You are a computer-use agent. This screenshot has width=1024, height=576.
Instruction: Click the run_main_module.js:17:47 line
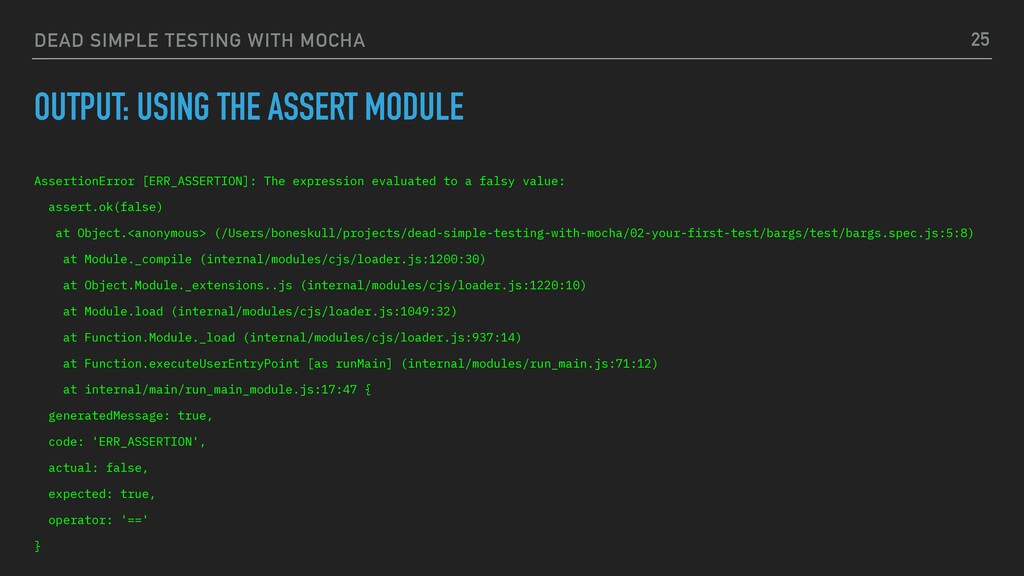pos(217,390)
